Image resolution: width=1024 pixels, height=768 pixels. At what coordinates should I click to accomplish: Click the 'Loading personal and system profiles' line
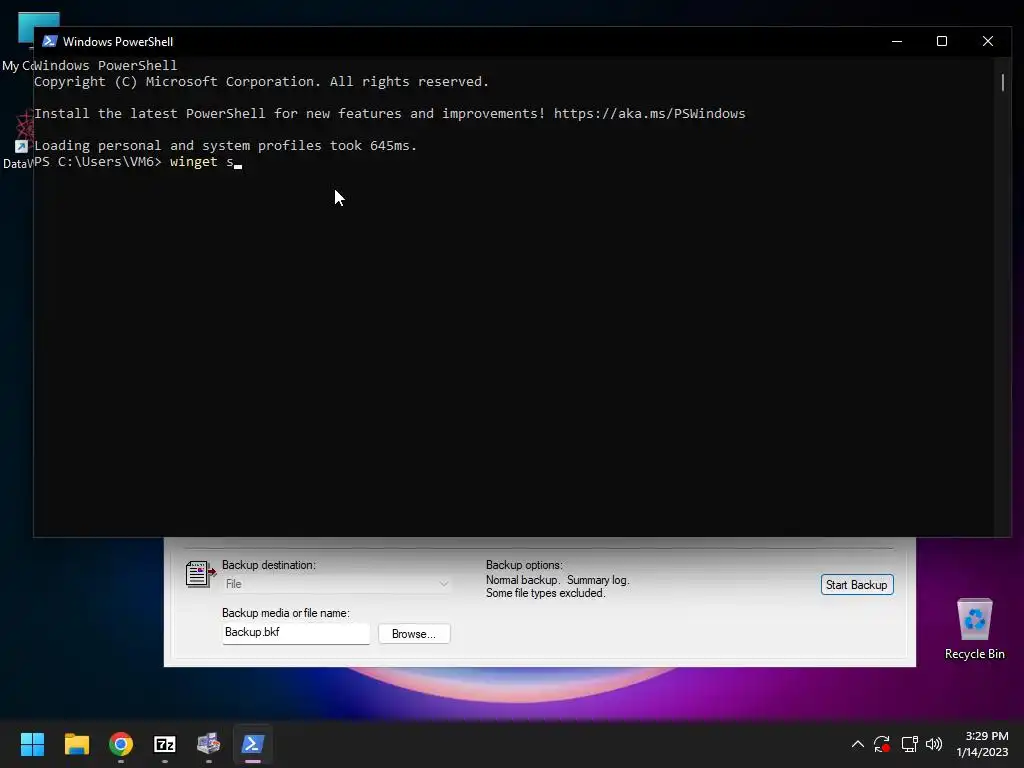pyautogui.click(x=225, y=146)
